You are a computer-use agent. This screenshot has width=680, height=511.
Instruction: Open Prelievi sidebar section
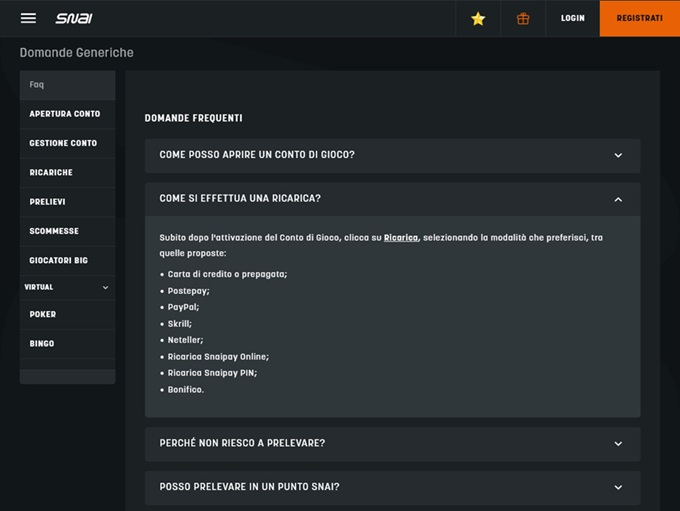pyautogui.click(x=48, y=201)
